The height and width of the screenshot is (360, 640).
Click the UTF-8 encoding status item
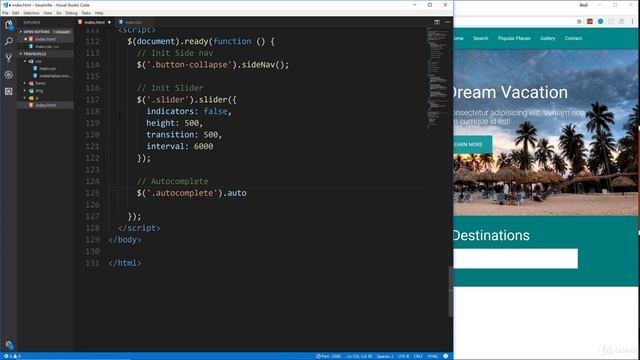(x=403, y=356)
